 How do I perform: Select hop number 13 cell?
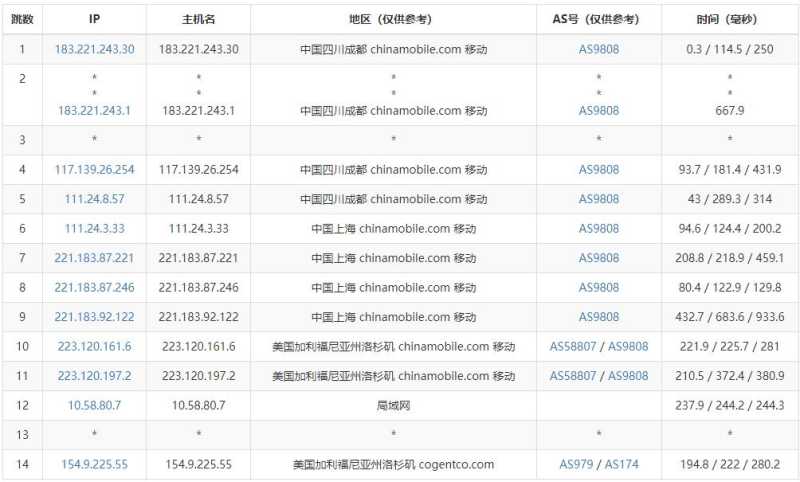click(22, 435)
